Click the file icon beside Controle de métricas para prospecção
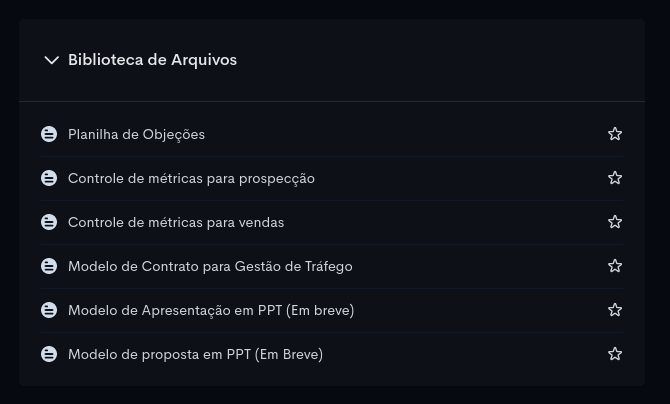Viewport: 670px width, 404px height. (x=49, y=178)
